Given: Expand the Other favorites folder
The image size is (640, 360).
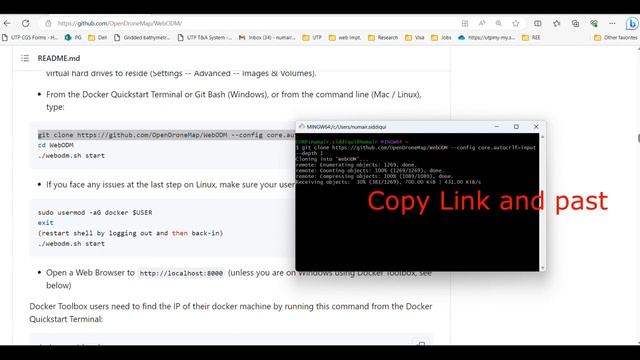Looking at the screenshot, I should coord(616,38).
